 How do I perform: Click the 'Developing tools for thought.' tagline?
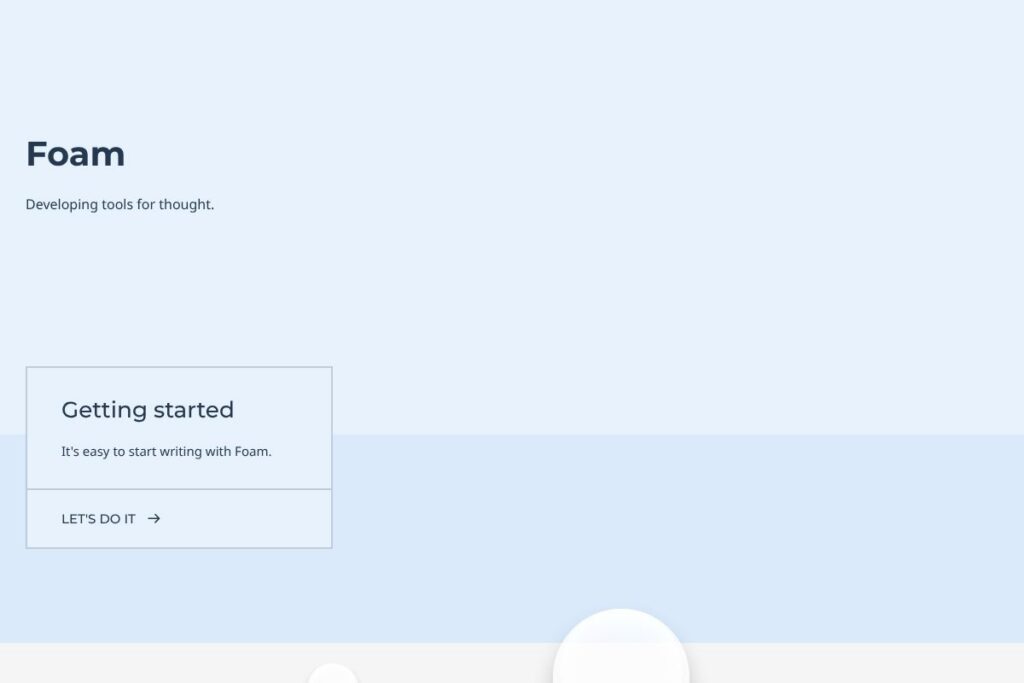tap(120, 204)
